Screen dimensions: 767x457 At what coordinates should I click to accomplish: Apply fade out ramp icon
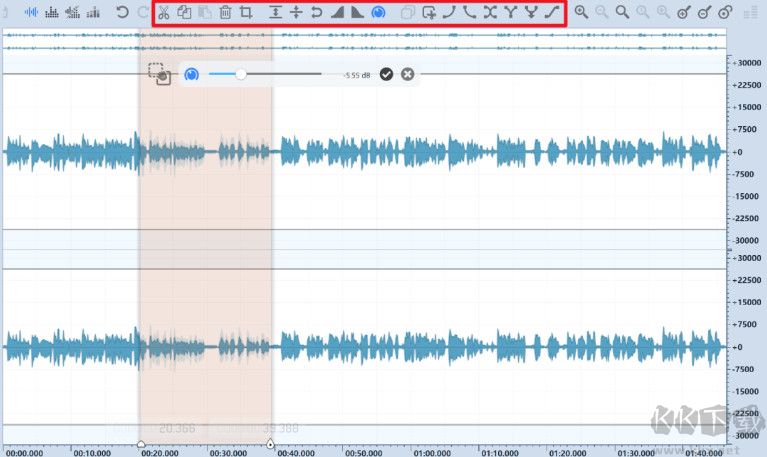pos(358,12)
